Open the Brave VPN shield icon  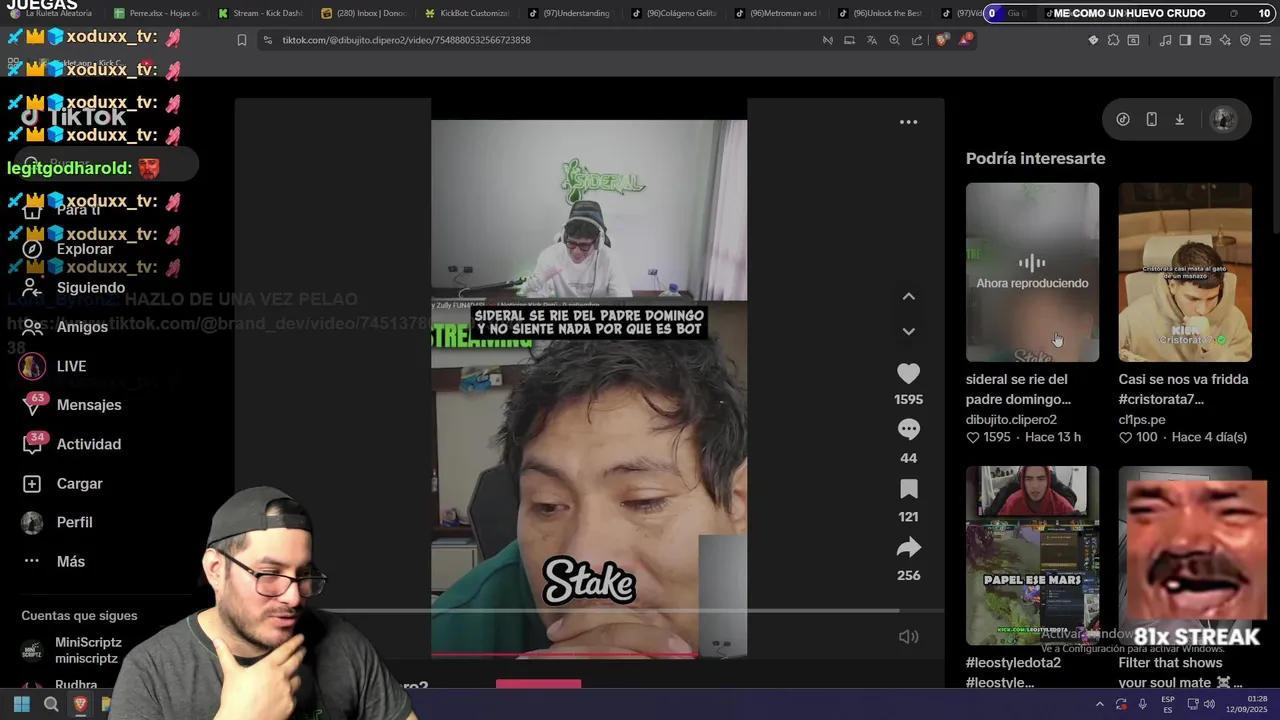[1245, 40]
